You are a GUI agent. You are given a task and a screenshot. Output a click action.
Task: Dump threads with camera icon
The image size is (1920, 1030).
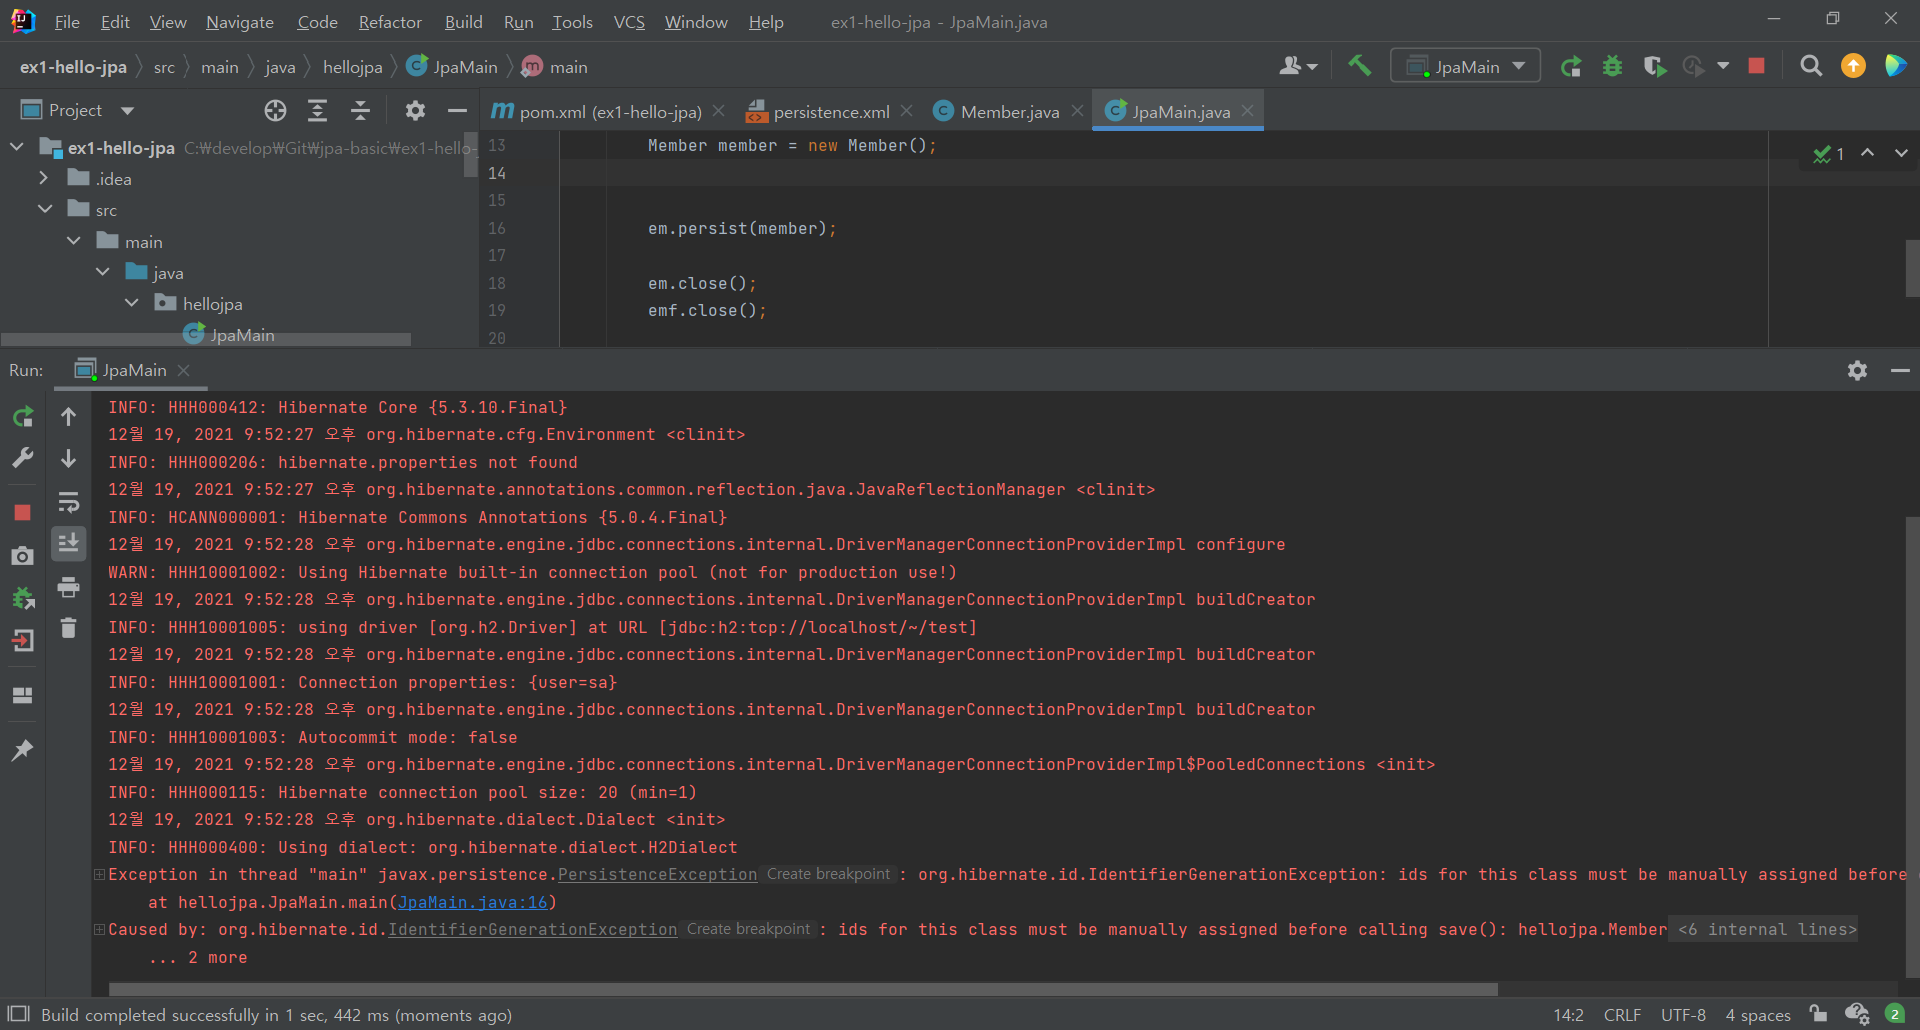point(22,555)
